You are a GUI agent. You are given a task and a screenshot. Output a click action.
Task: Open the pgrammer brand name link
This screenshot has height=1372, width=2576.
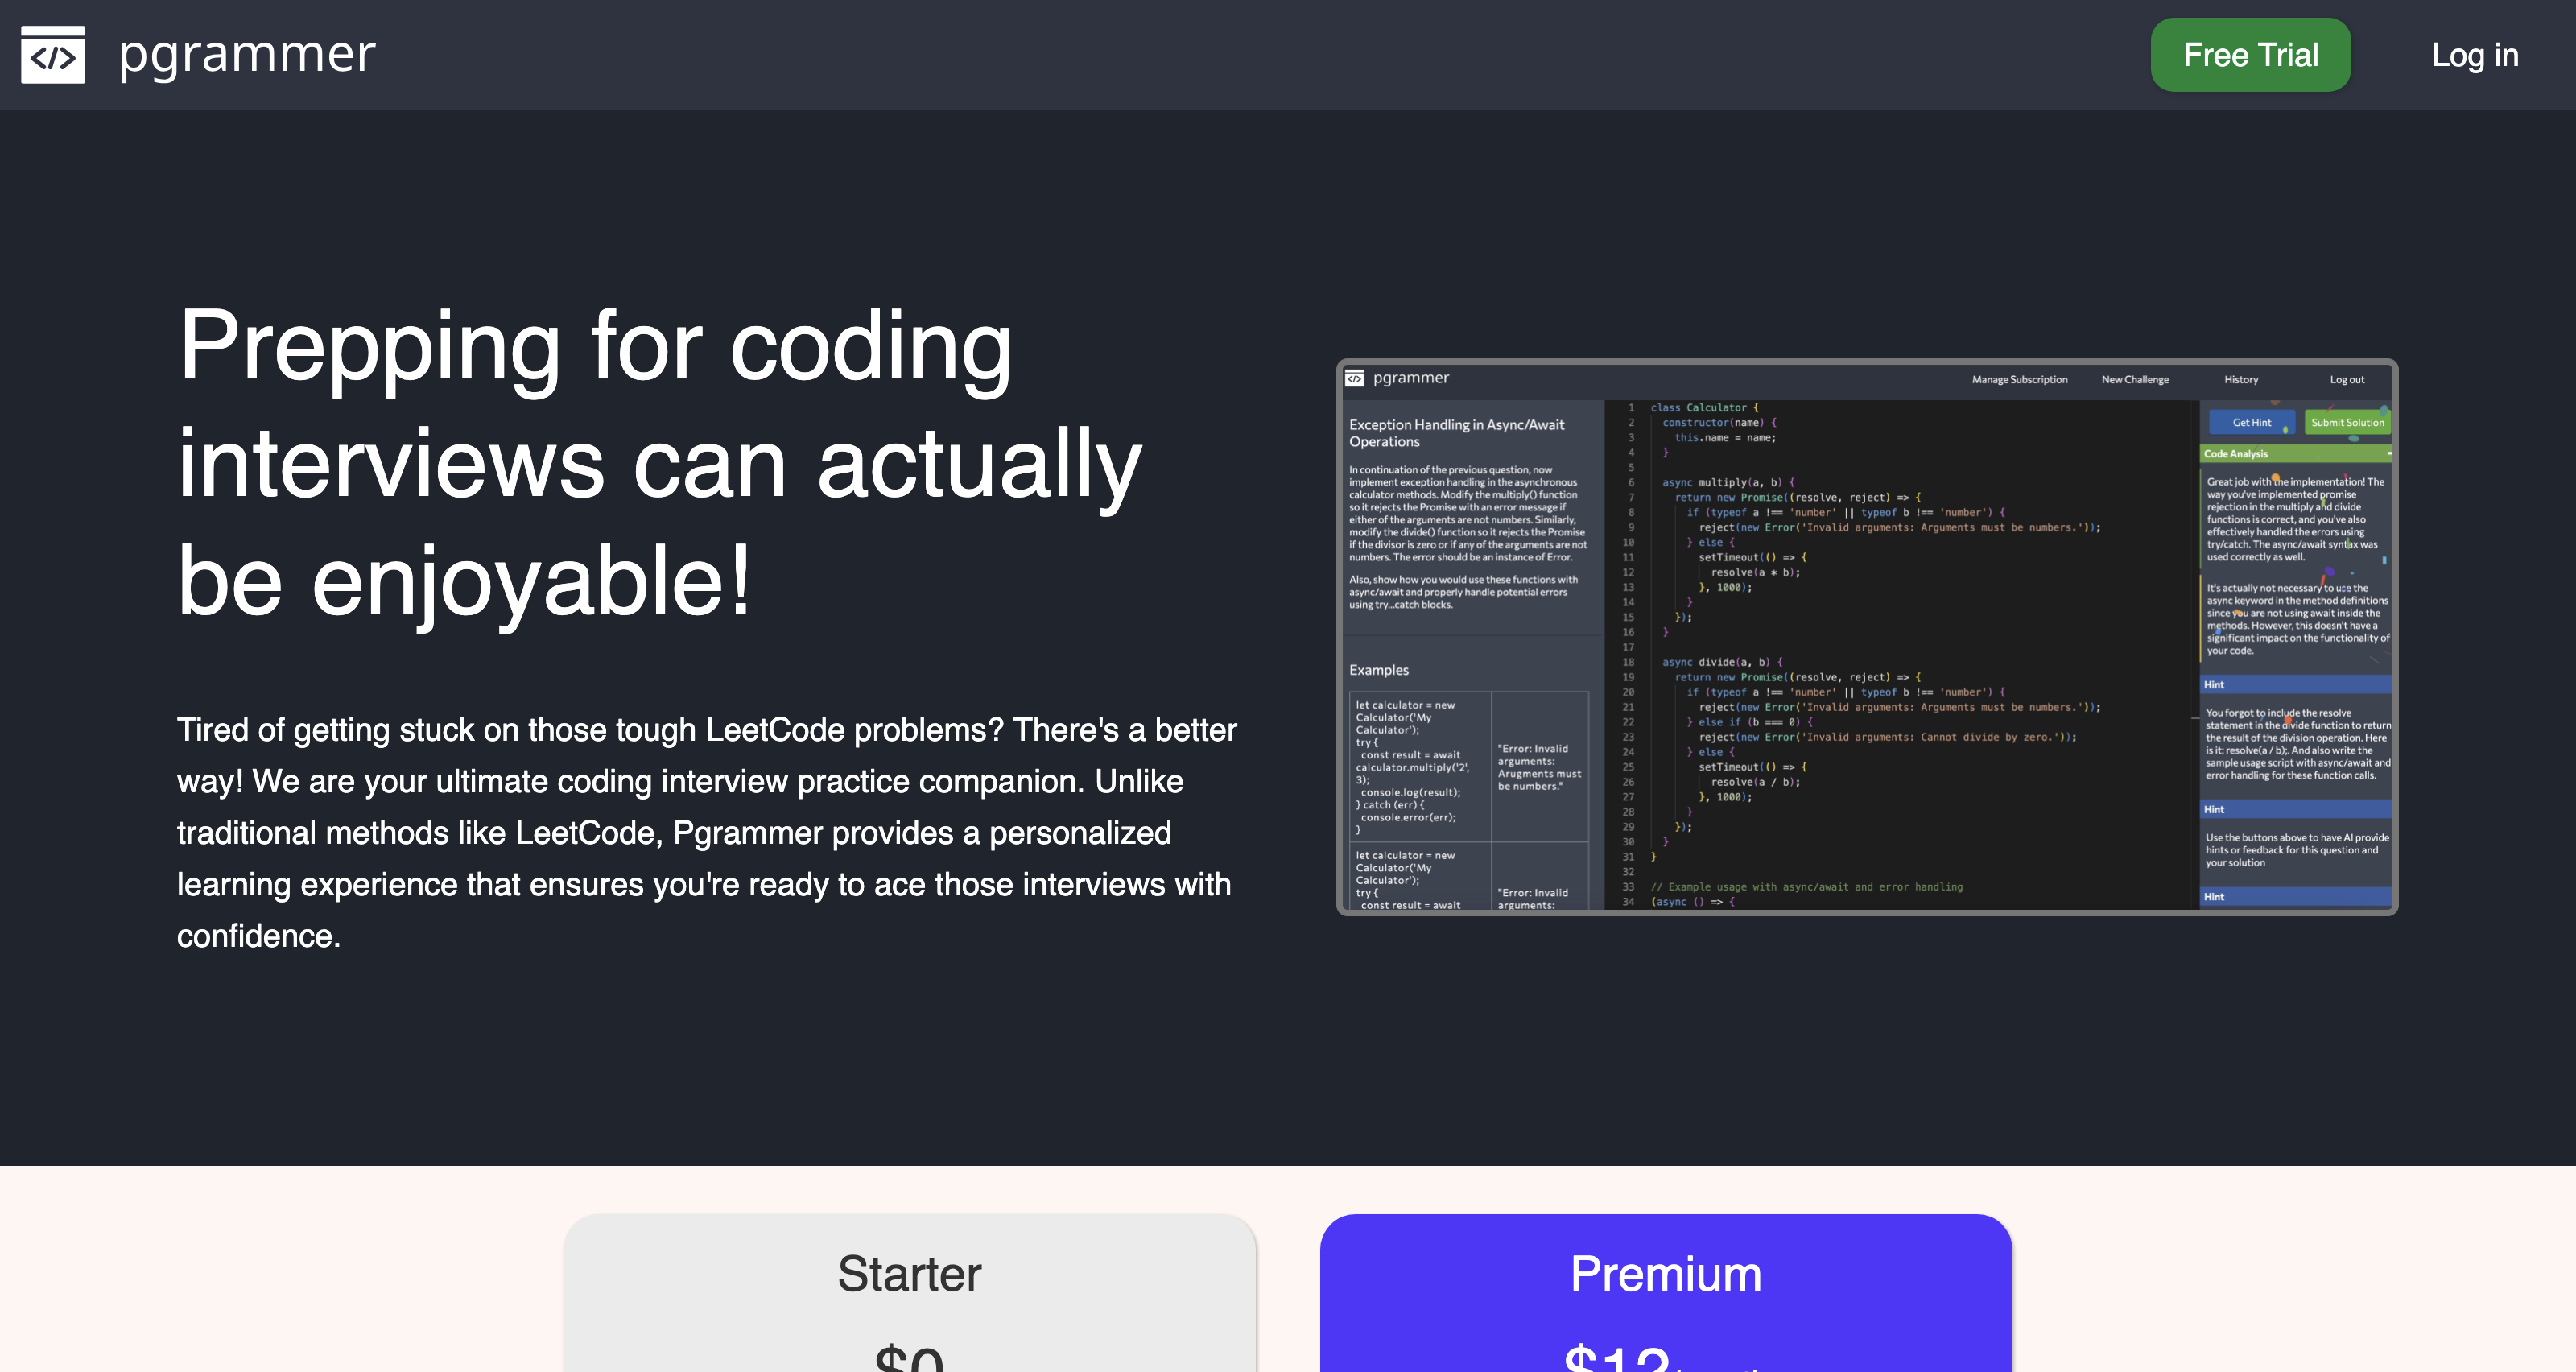[247, 54]
